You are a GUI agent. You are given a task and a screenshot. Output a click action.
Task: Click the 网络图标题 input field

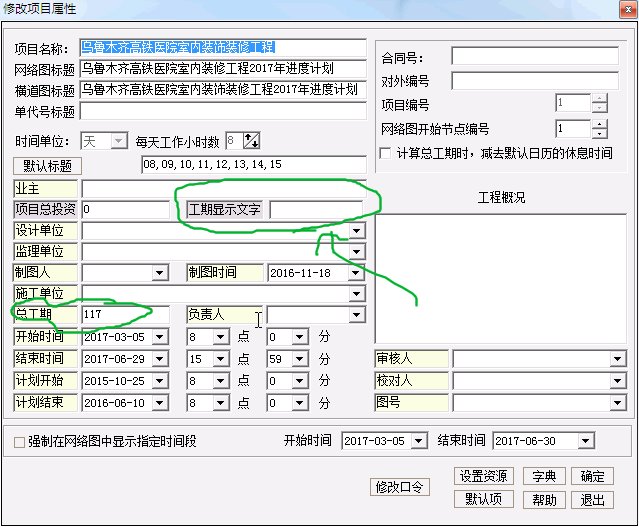pyautogui.click(x=223, y=68)
